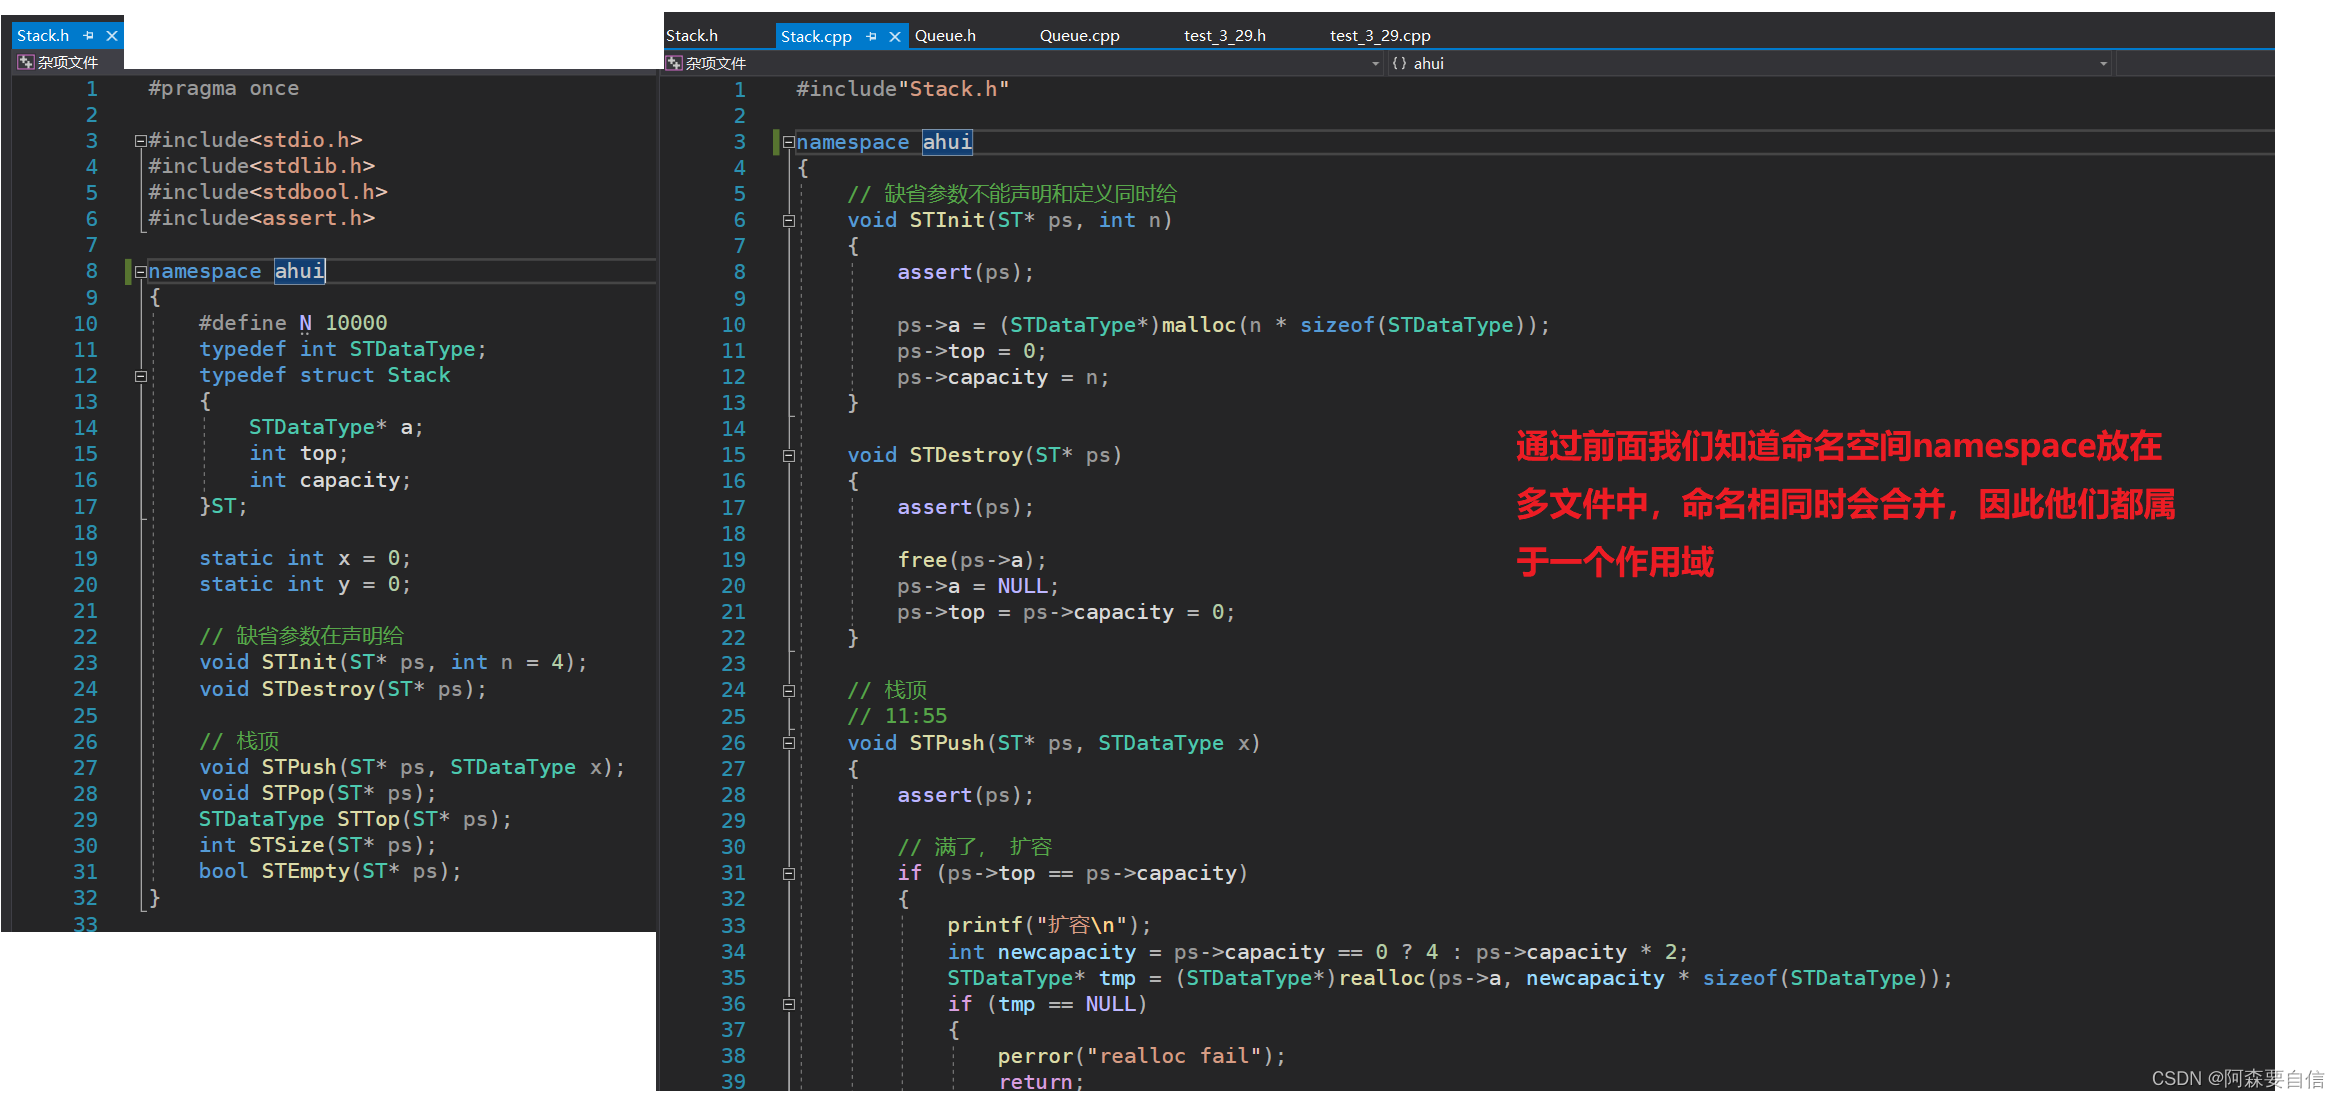Open the Queue.cpp tab
The width and height of the screenshot is (2340, 1098).
click(1079, 36)
